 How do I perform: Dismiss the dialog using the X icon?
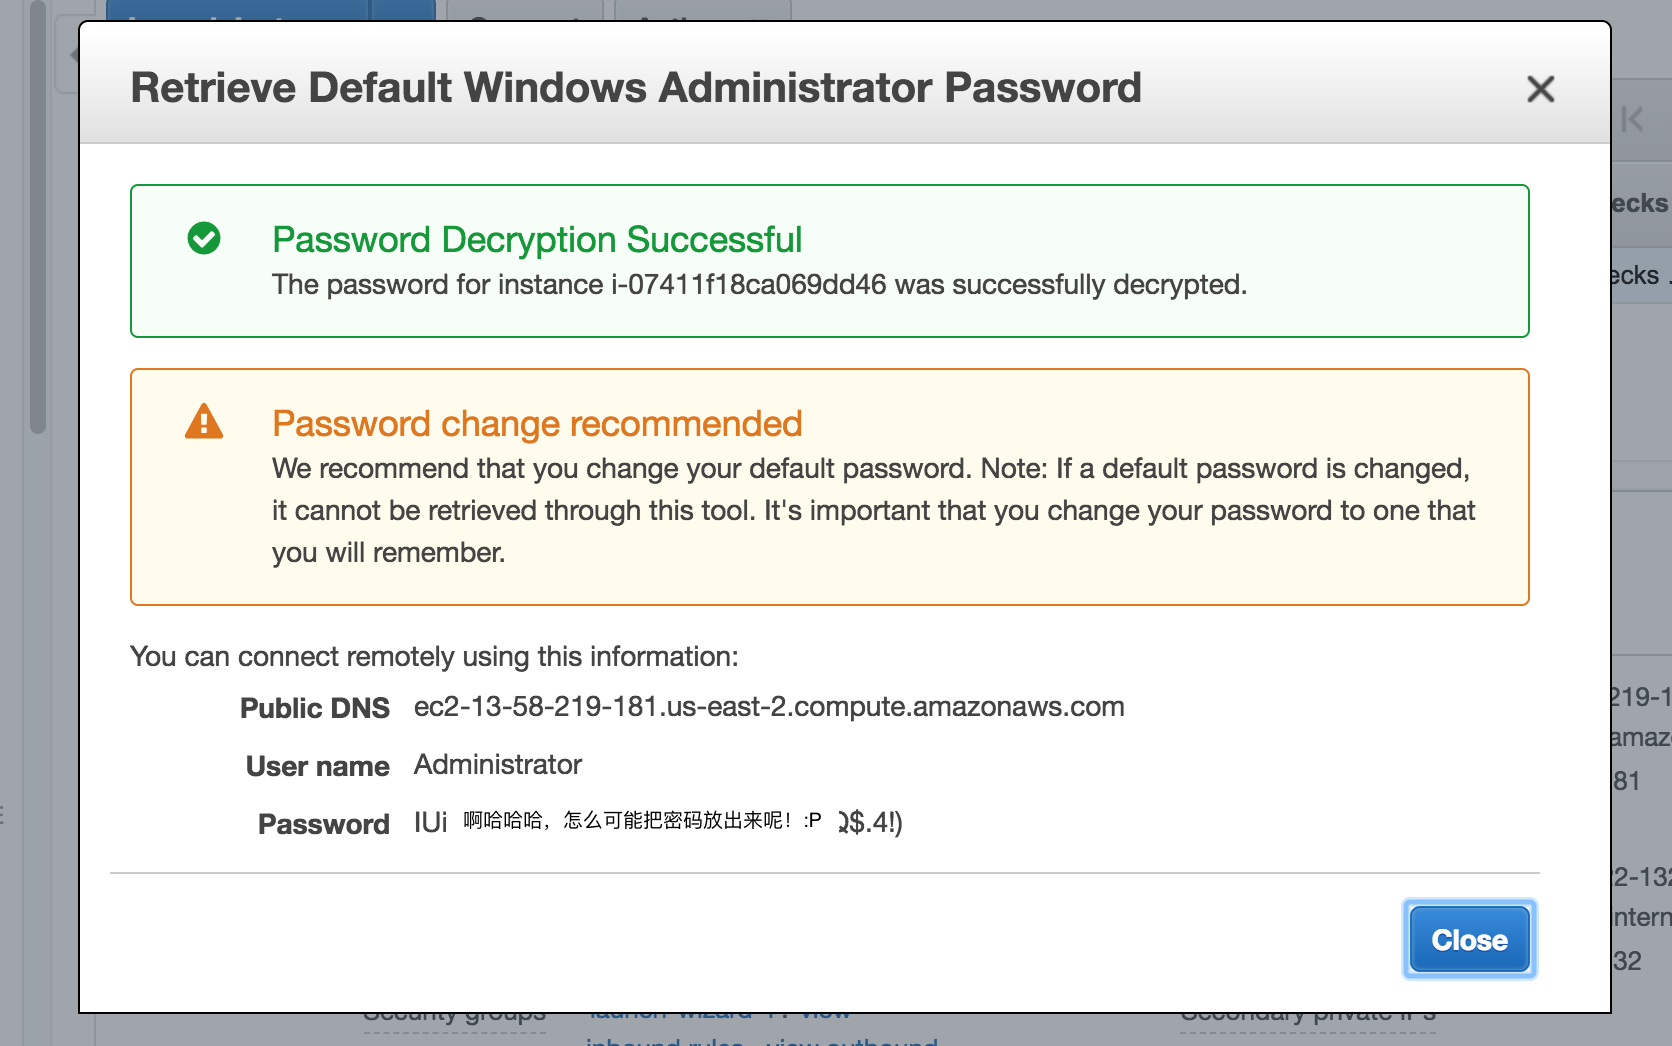tap(1540, 89)
